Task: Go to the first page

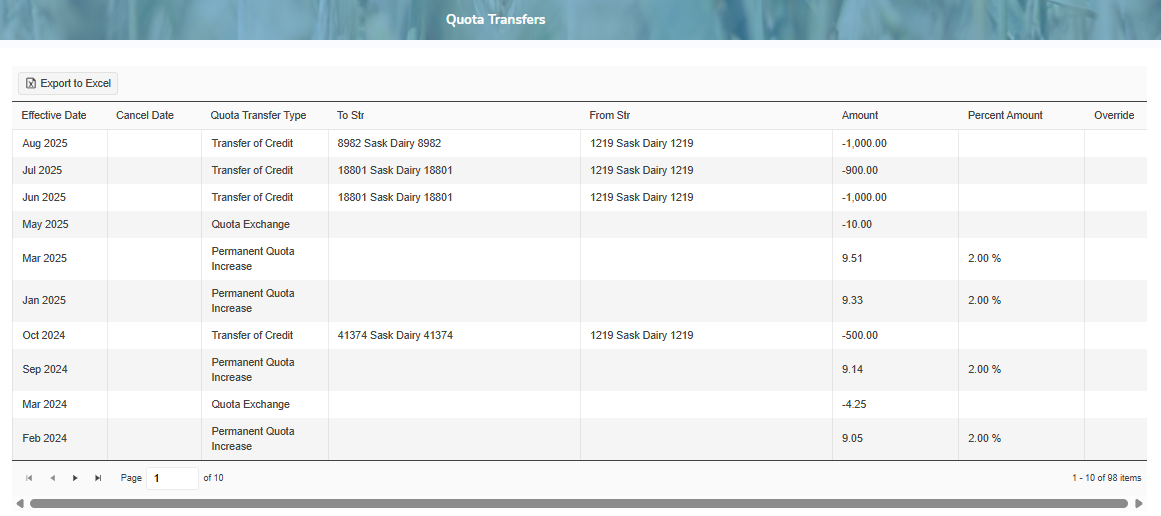Action: (x=28, y=478)
